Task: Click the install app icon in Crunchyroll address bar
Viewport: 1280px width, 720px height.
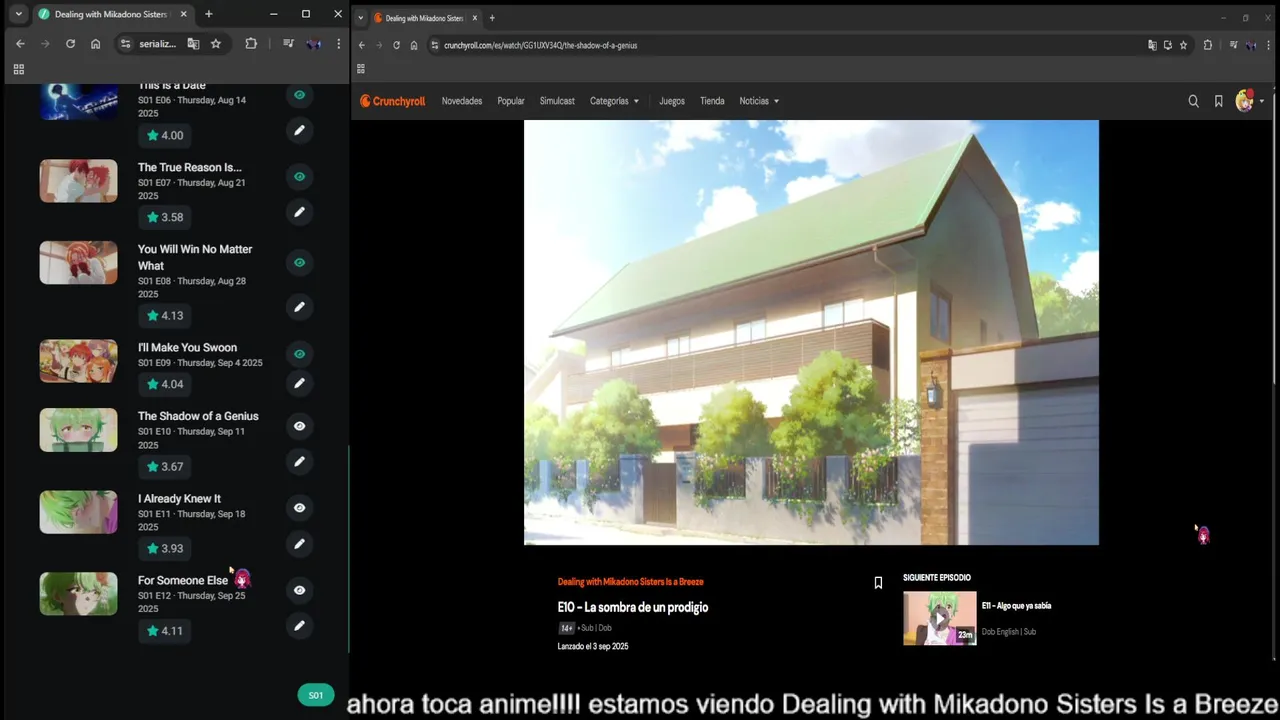Action: pos(1167,45)
